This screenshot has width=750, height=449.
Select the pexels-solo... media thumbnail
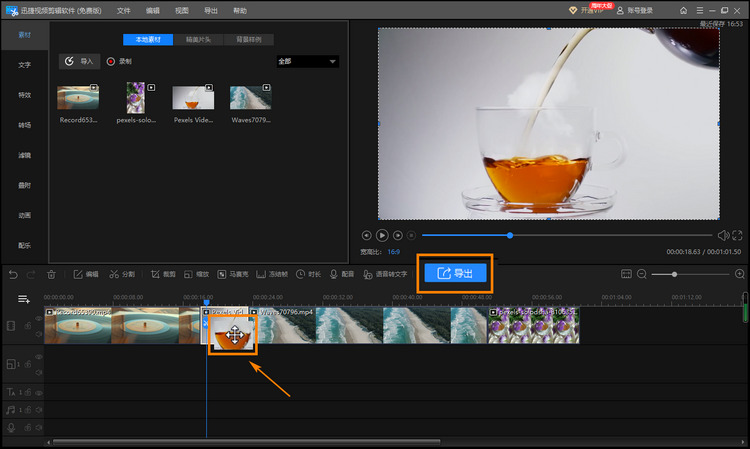pos(136,98)
